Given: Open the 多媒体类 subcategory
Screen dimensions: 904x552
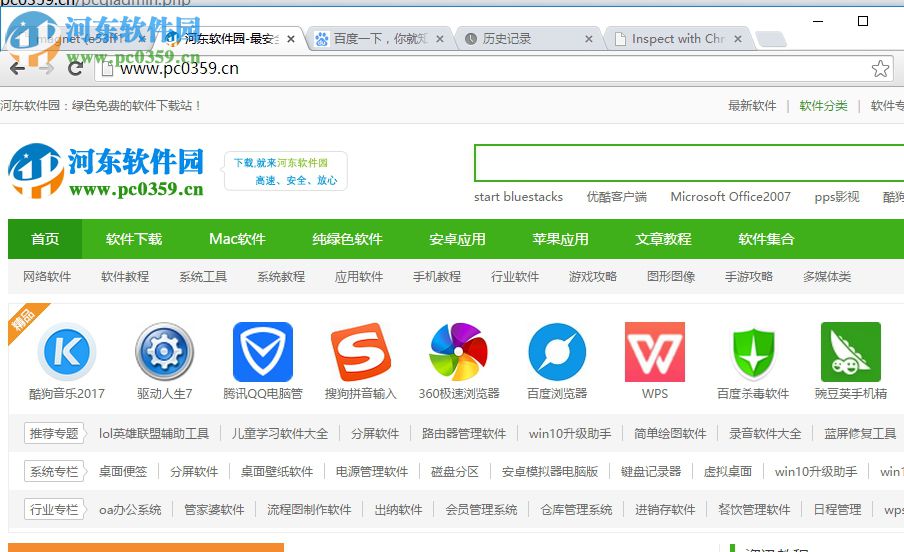Looking at the screenshot, I should pos(827,276).
